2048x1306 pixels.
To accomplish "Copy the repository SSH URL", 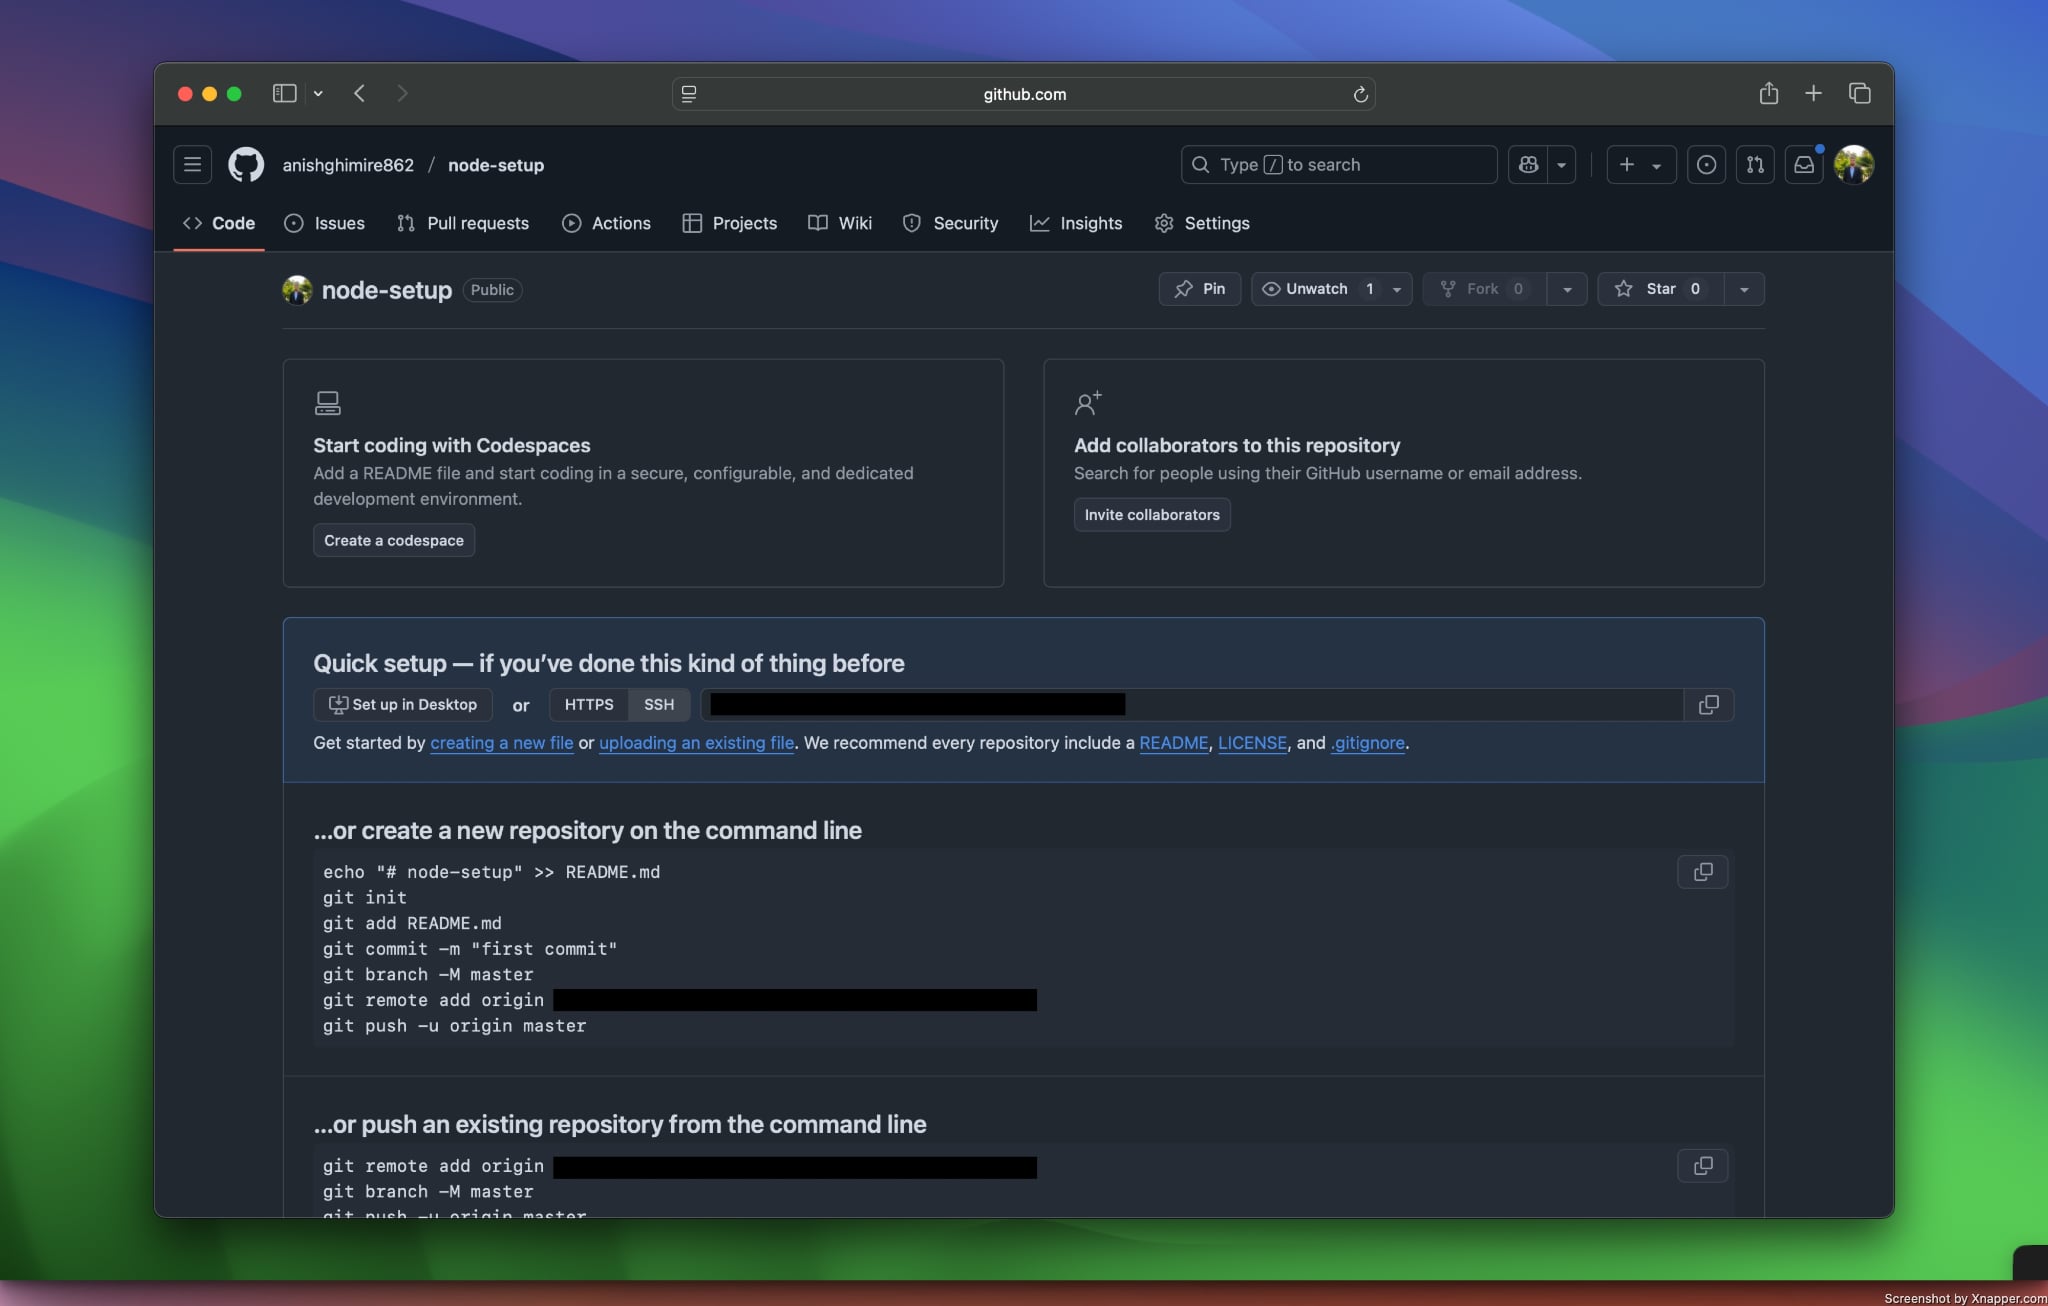I will pyautogui.click(x=1709, y=705).
